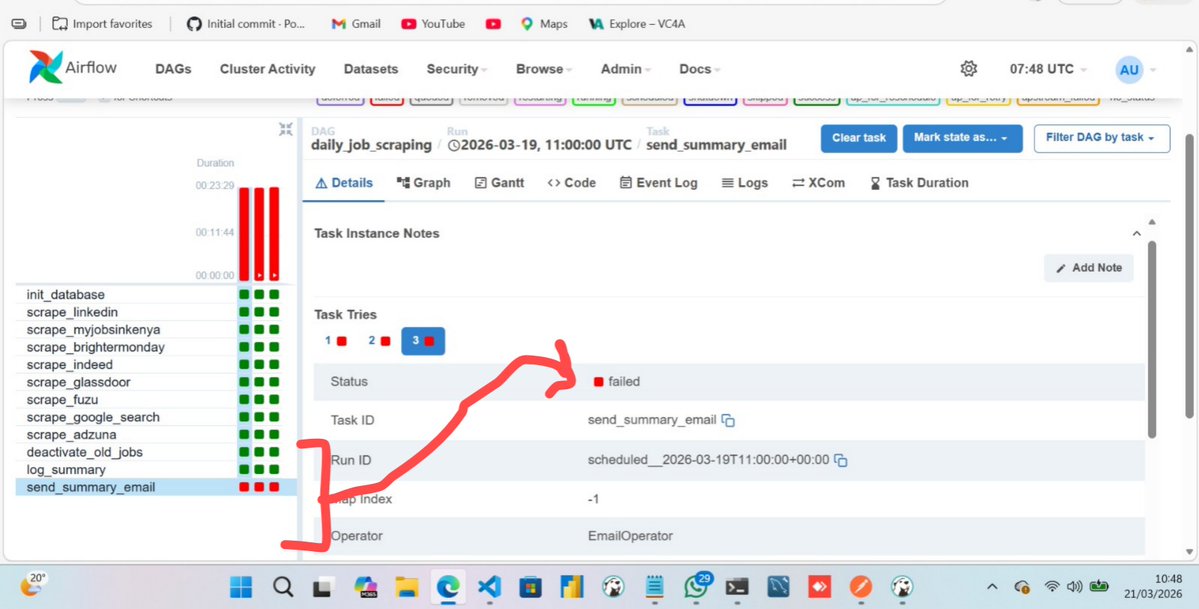The image size is (1199, 609).
Task: Copy the Run ID using its copy icon
Action: (841, 461)
